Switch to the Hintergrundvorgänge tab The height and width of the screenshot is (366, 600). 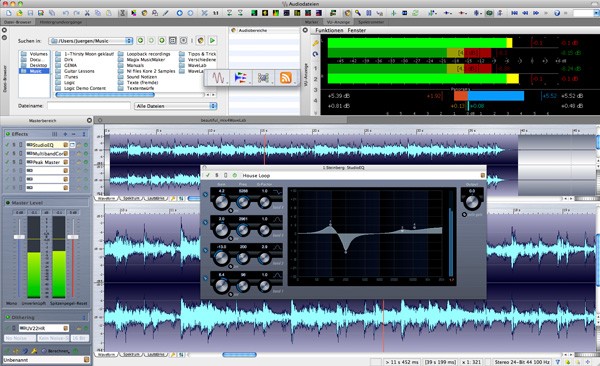[61, 22]
